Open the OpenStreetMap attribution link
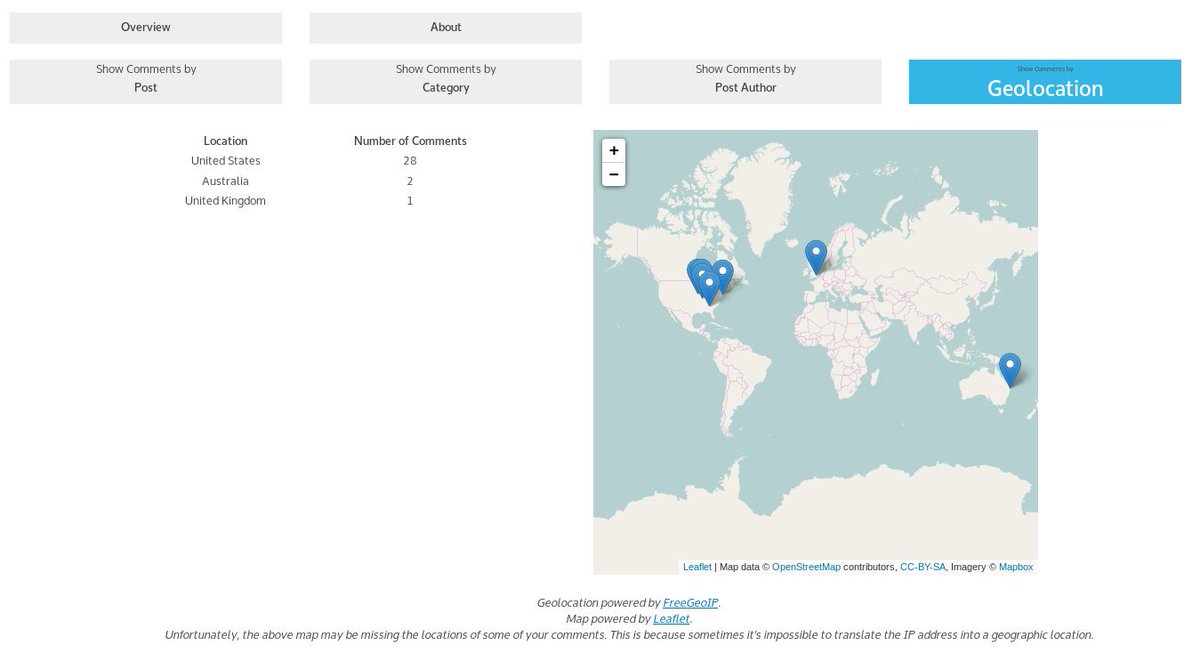The width and height of the screenshot is (1200, 661). (x=806, y=567)
